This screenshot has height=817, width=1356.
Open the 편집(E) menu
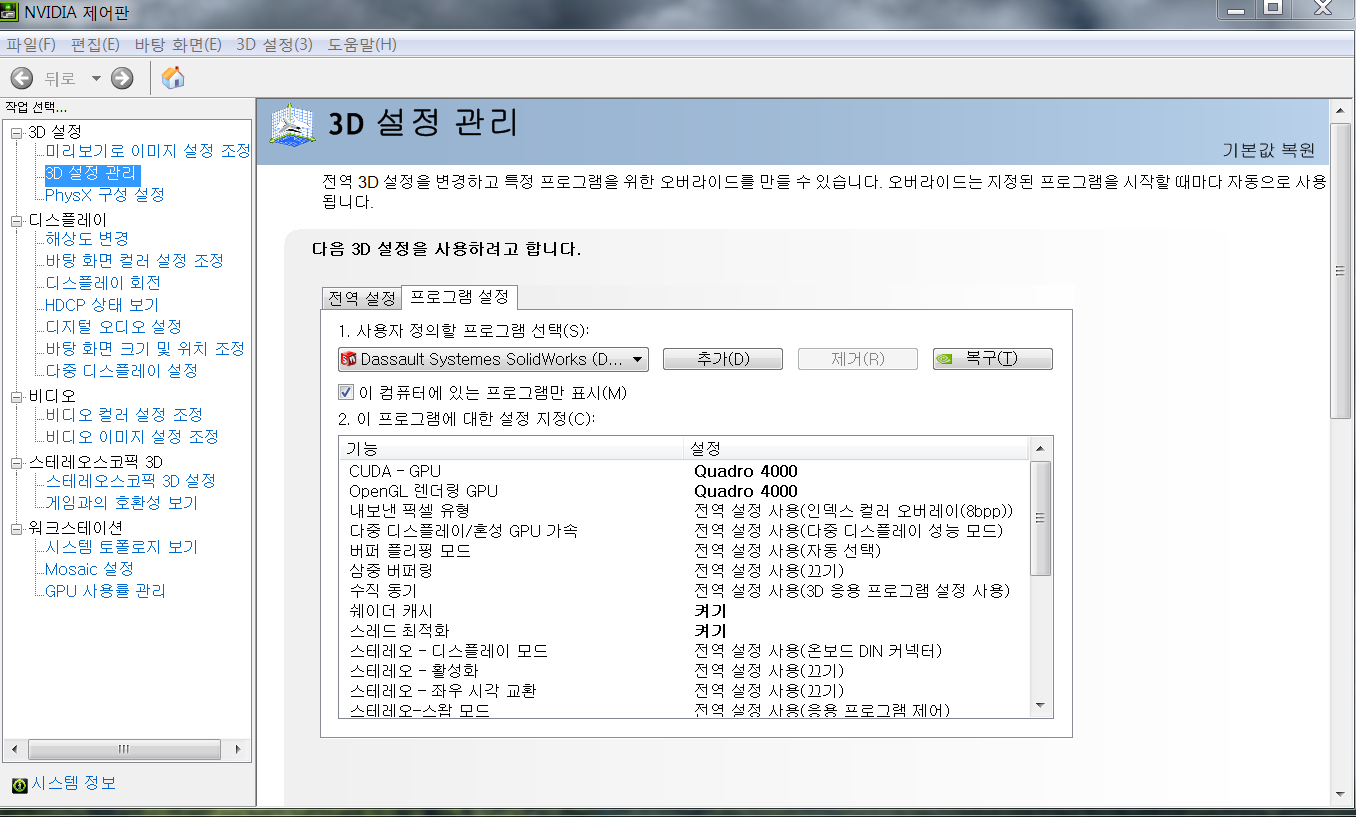click(x=95, y=45)
